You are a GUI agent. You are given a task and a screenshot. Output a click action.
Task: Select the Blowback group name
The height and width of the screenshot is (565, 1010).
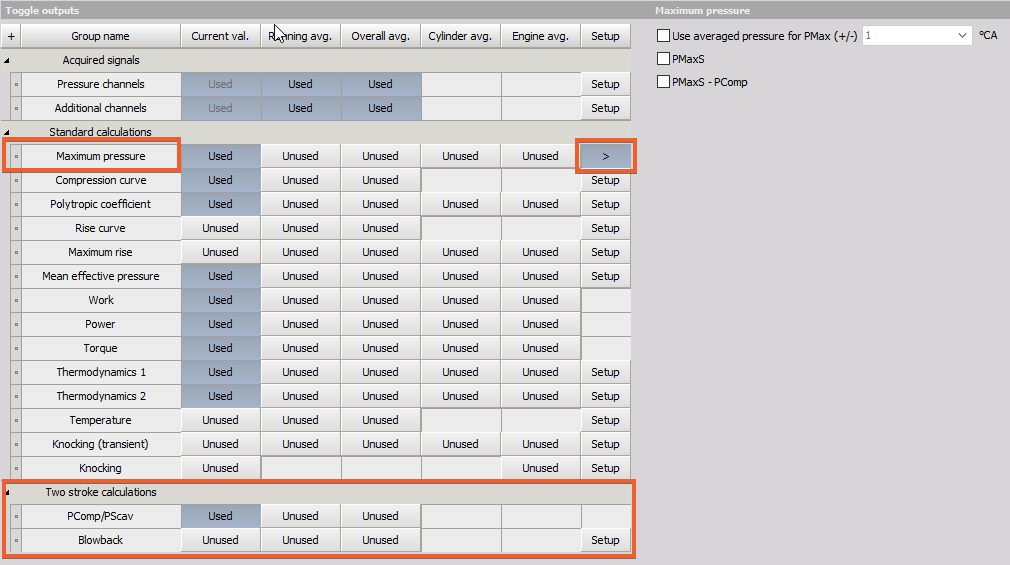(x=100, y=541)
